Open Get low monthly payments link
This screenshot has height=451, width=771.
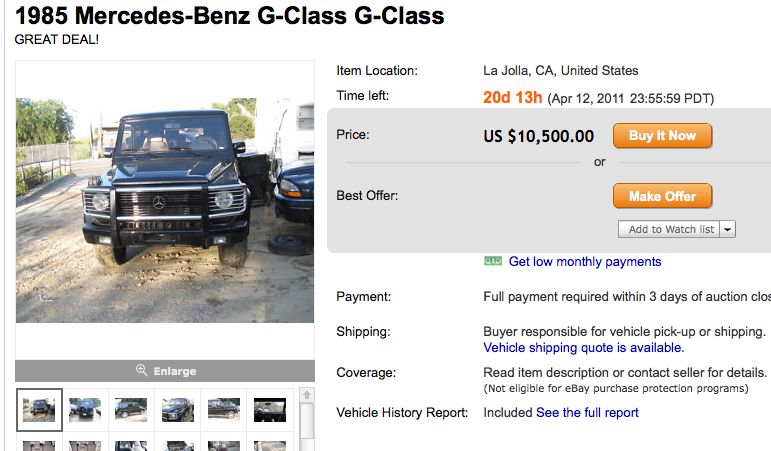click(x=585, y=261)
